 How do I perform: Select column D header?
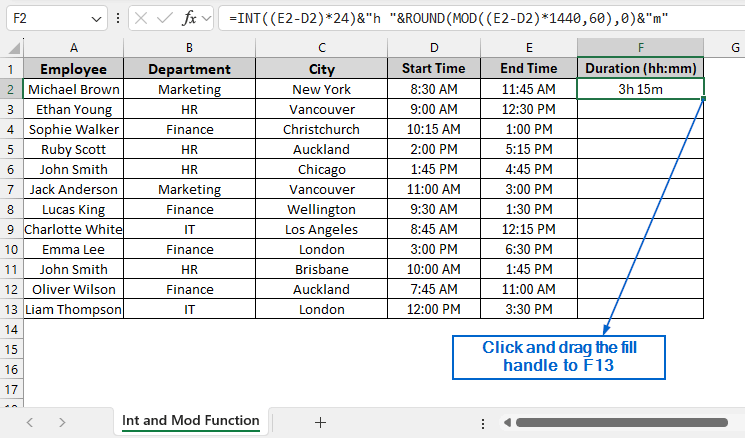(434, 48)
